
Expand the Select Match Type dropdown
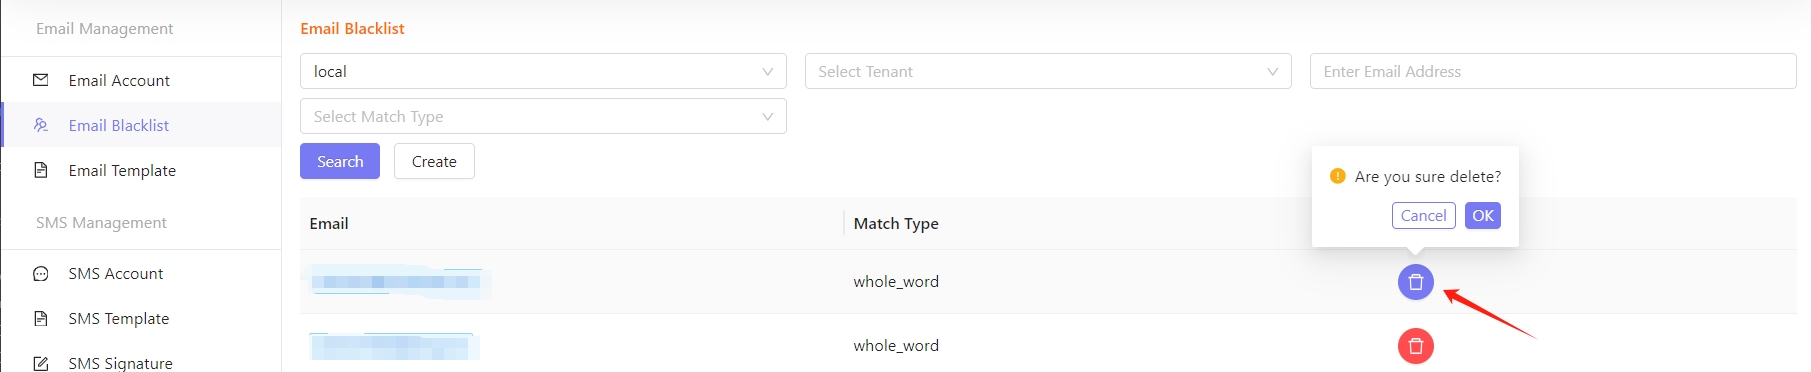[543, 116]
